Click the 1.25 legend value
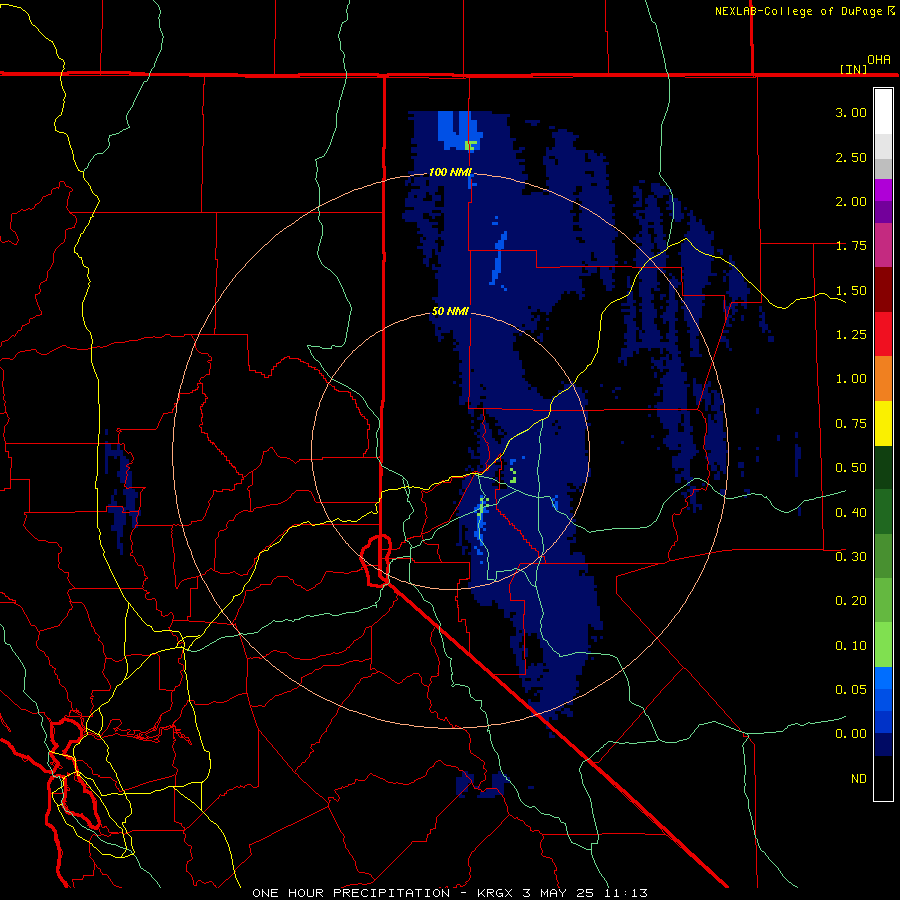The height and width of the screenshot is (900, 900). pyautogui.click(x=851, y=335)
